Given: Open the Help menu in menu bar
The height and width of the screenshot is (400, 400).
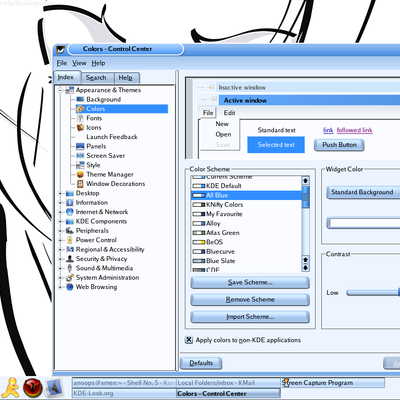Looking at the screenshot, I should point(98,63).
